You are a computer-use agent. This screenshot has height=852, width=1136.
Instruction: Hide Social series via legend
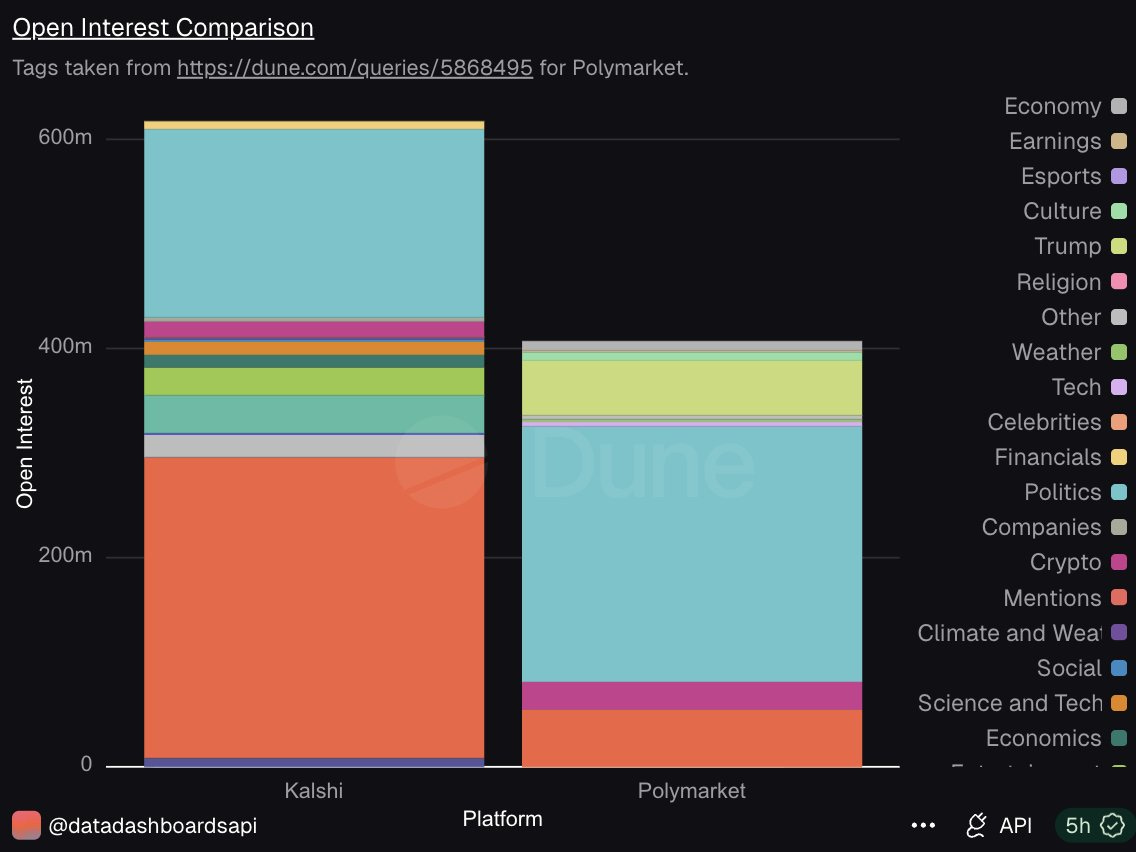point(1082,668)
